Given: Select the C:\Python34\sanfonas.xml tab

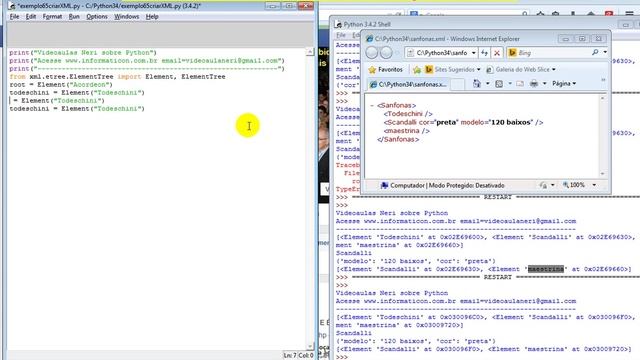Looking at the screenshot, I should [408, 84].
